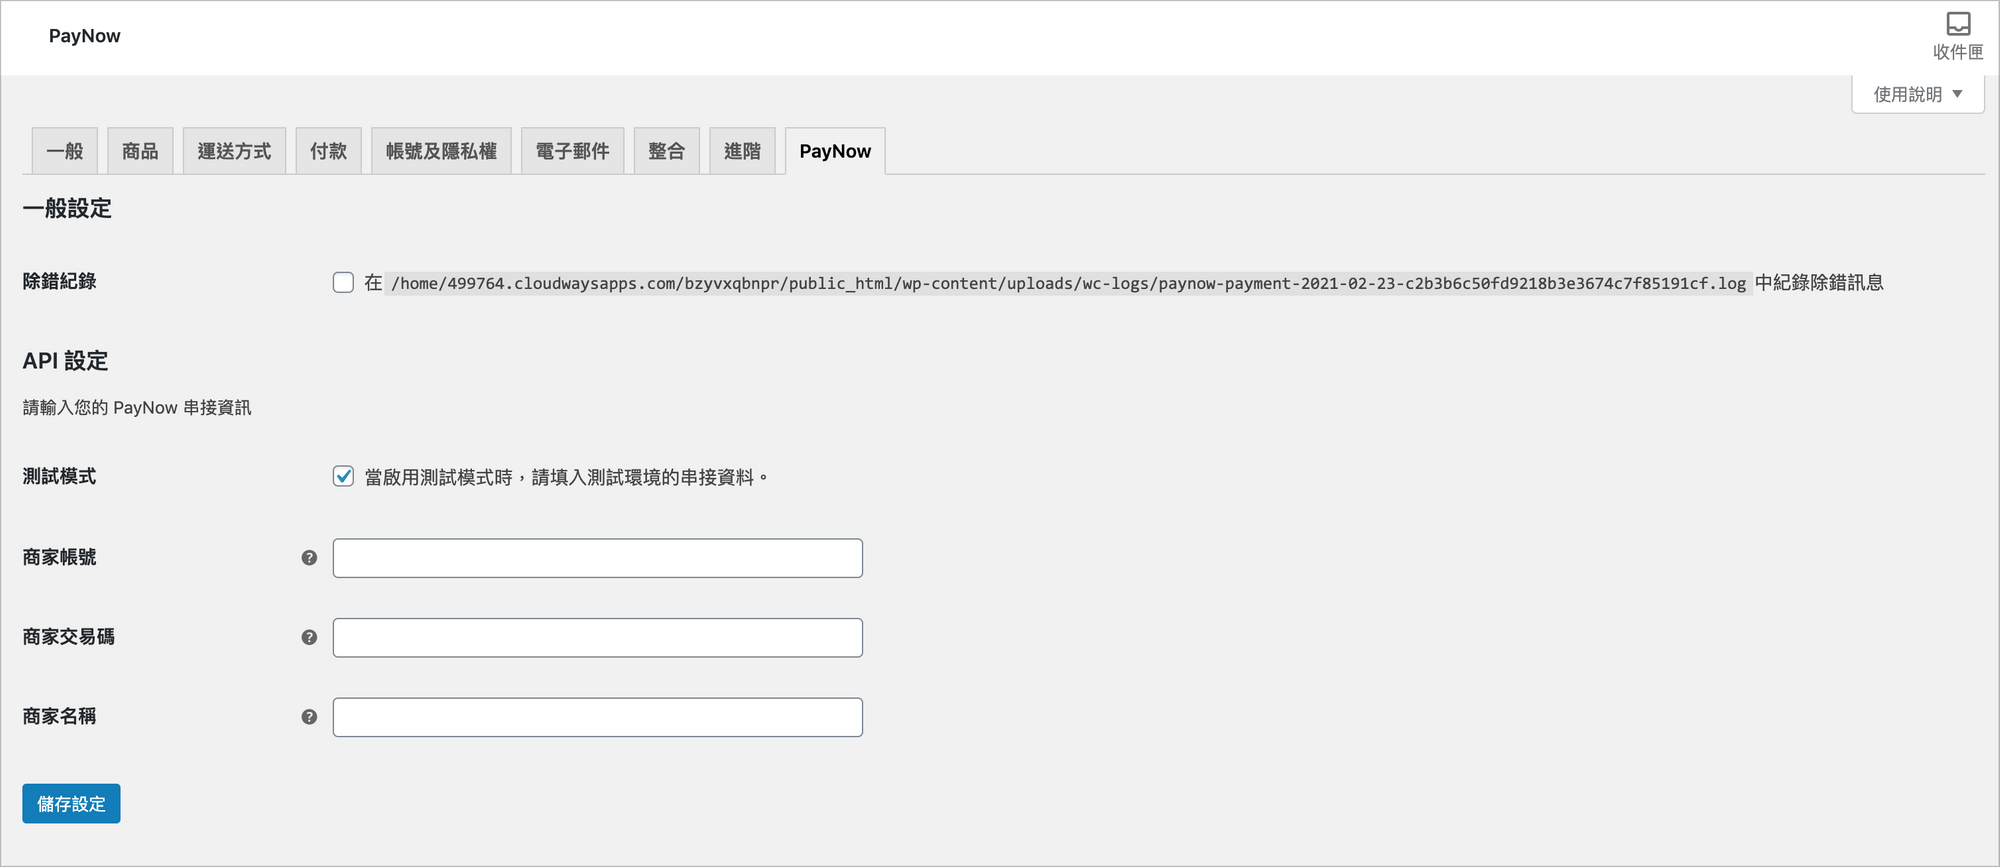Switch to the 一般 tab
Screen dimensions: 2000x867
65,151
